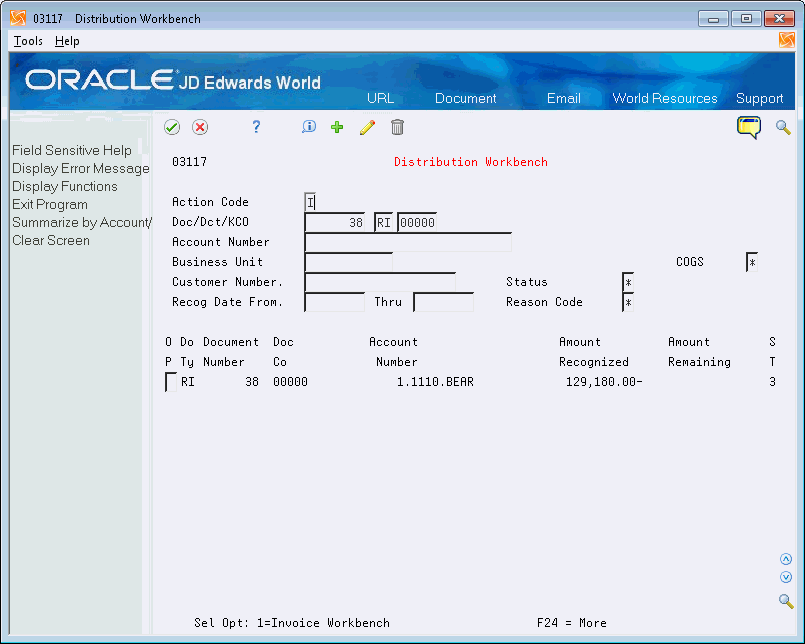805x644 pixels.
Task: Click the Inquire info bubble icon
Action: (309, 127)
